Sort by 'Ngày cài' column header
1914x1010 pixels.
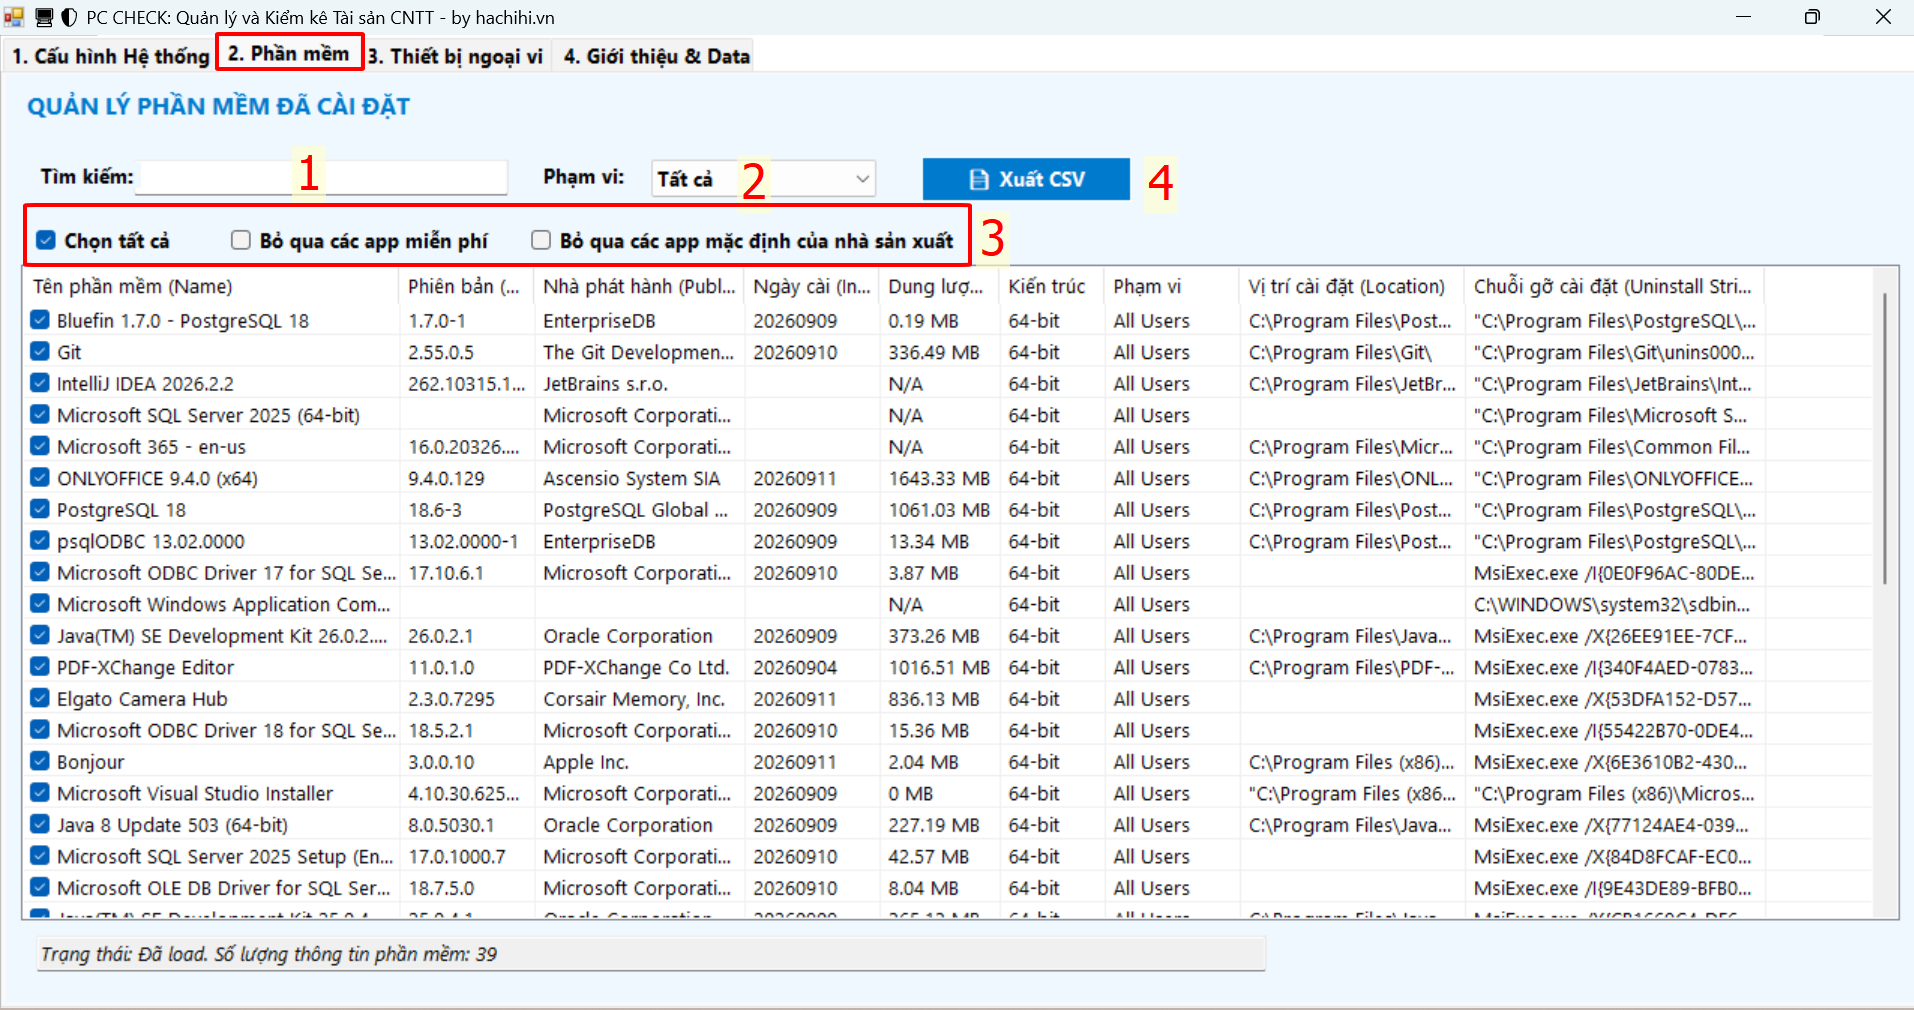click(811, 287)
